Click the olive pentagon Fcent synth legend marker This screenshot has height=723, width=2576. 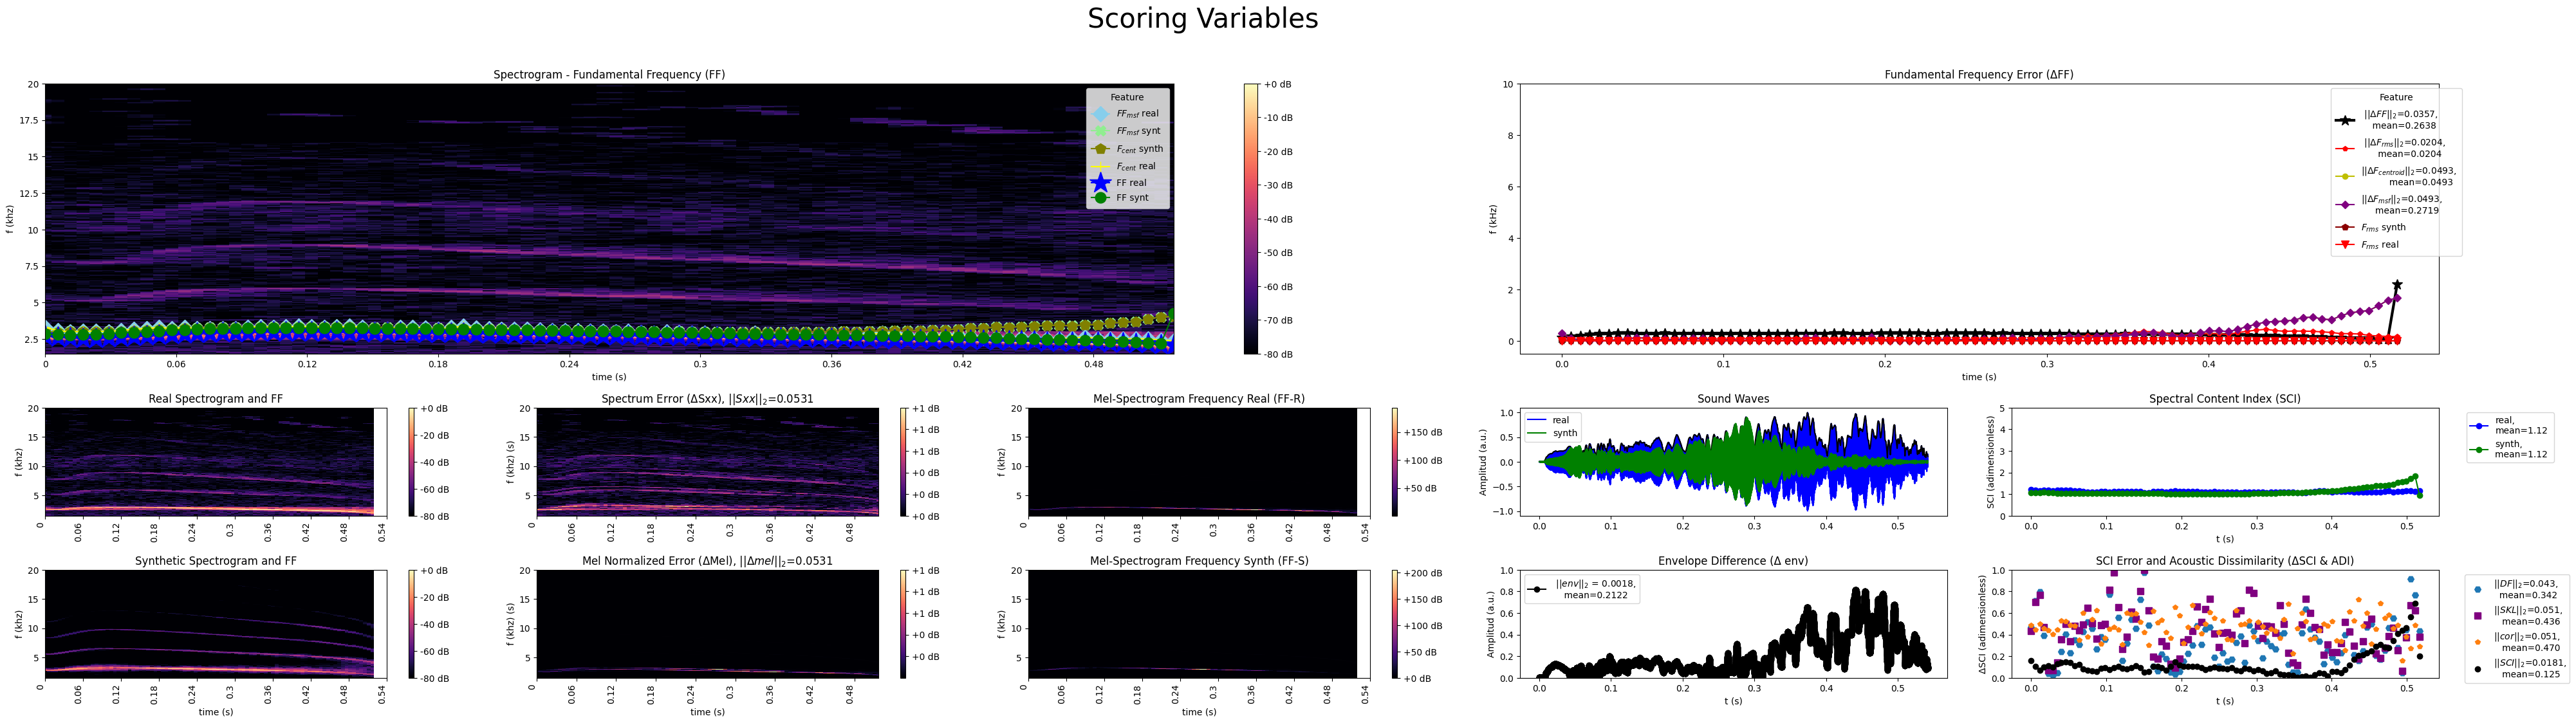coord(1100,149)
